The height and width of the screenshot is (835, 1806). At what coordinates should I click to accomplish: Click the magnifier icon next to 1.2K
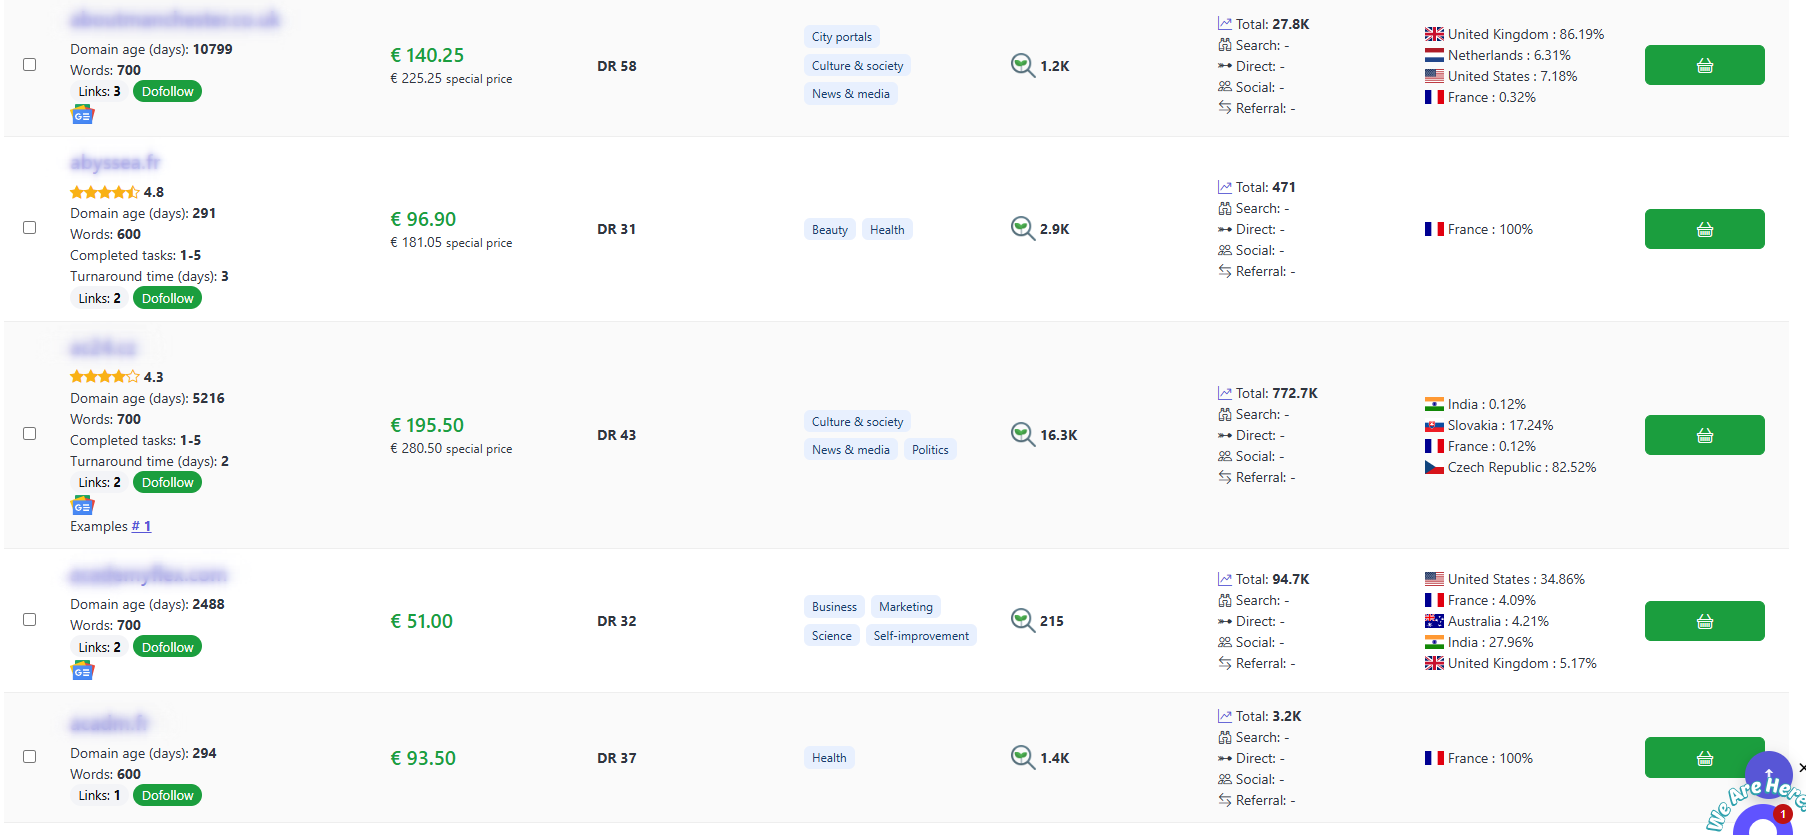[x=1022, y=66]
